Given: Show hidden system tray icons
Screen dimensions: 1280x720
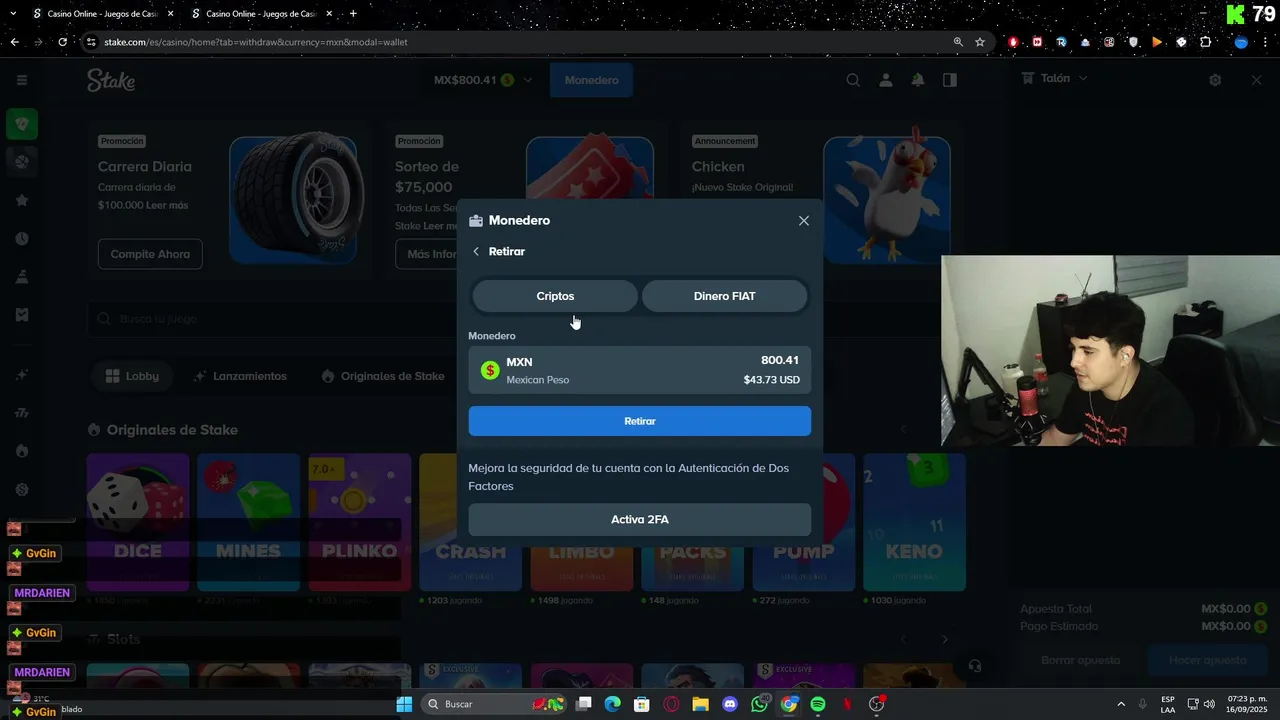Looking at the screenshot, I should point(1120,704).
